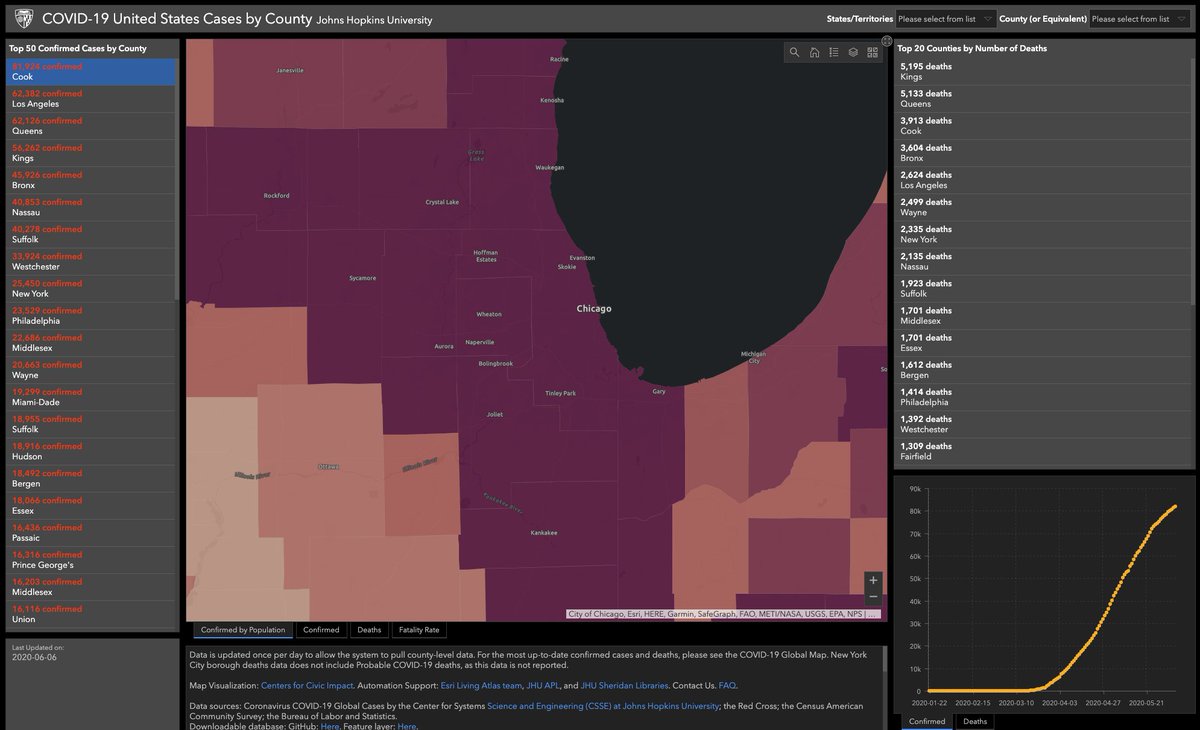Select Queens in confirmed cases list
1200x730 pixels.
[x=92, y=126]
